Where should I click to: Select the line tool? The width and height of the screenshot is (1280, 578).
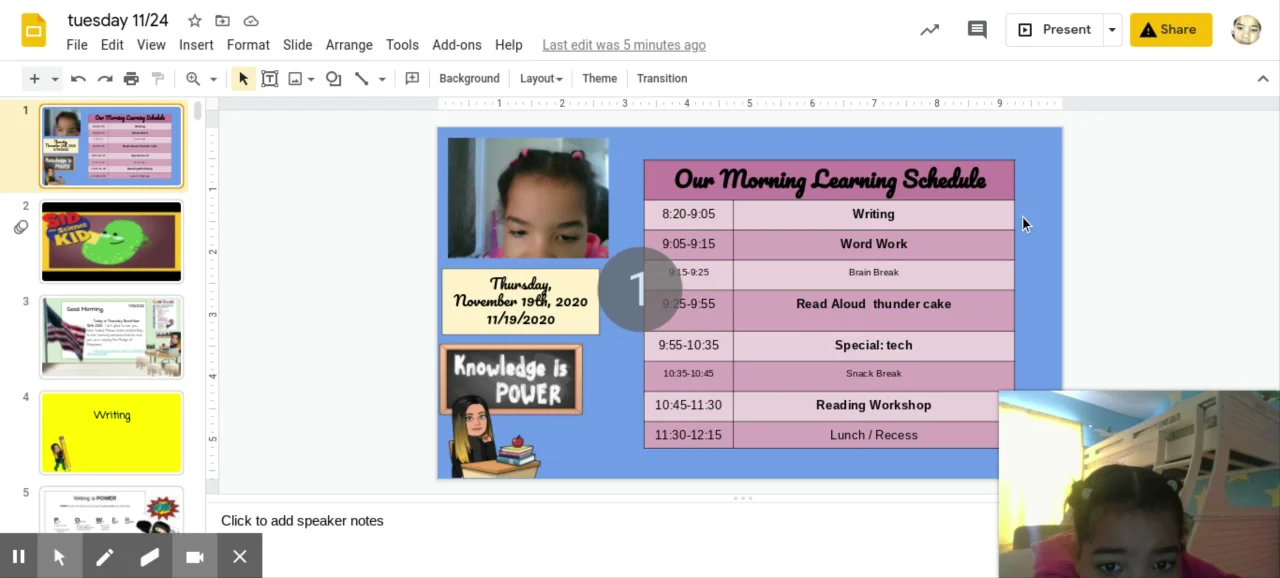click(x=362, y=78)
